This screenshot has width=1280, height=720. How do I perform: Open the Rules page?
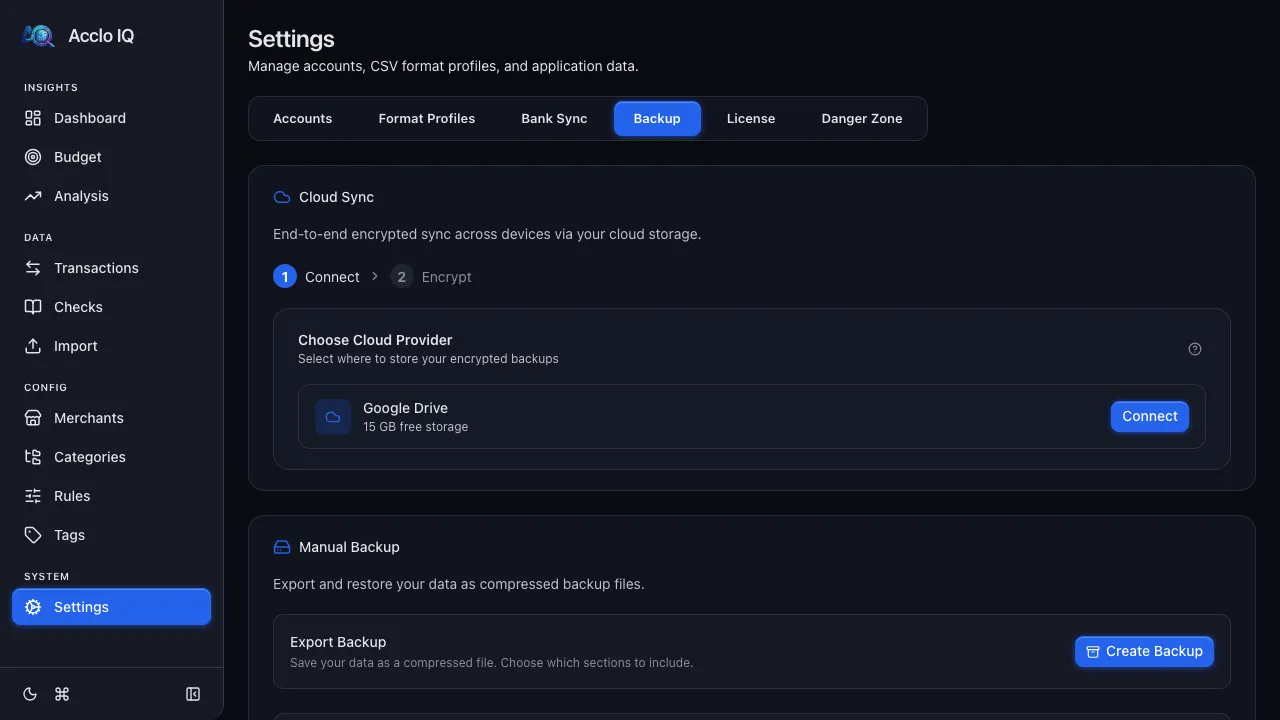[111, 496]
